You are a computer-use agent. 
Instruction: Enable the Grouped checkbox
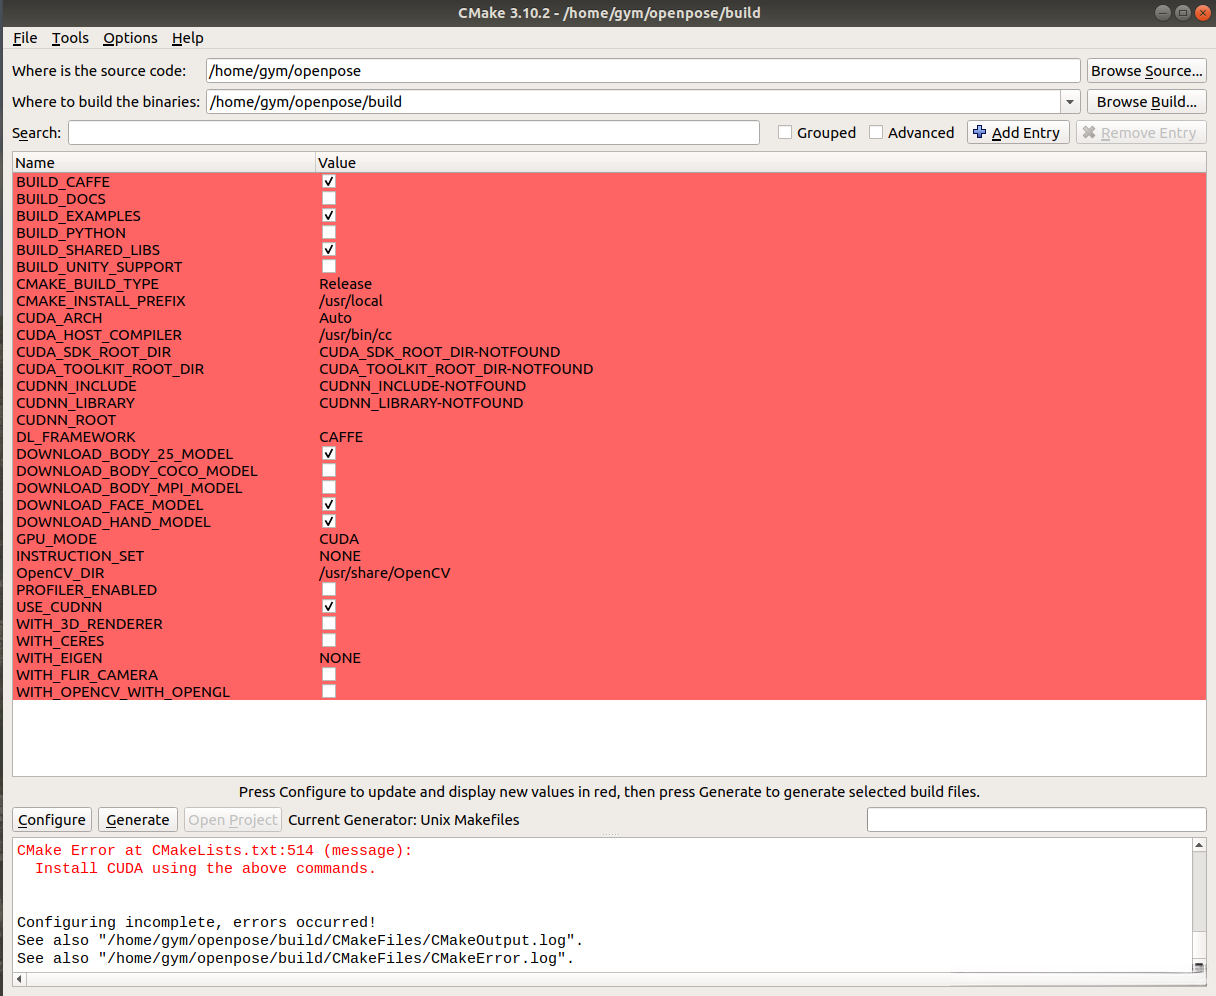click(x=785, y=132)
